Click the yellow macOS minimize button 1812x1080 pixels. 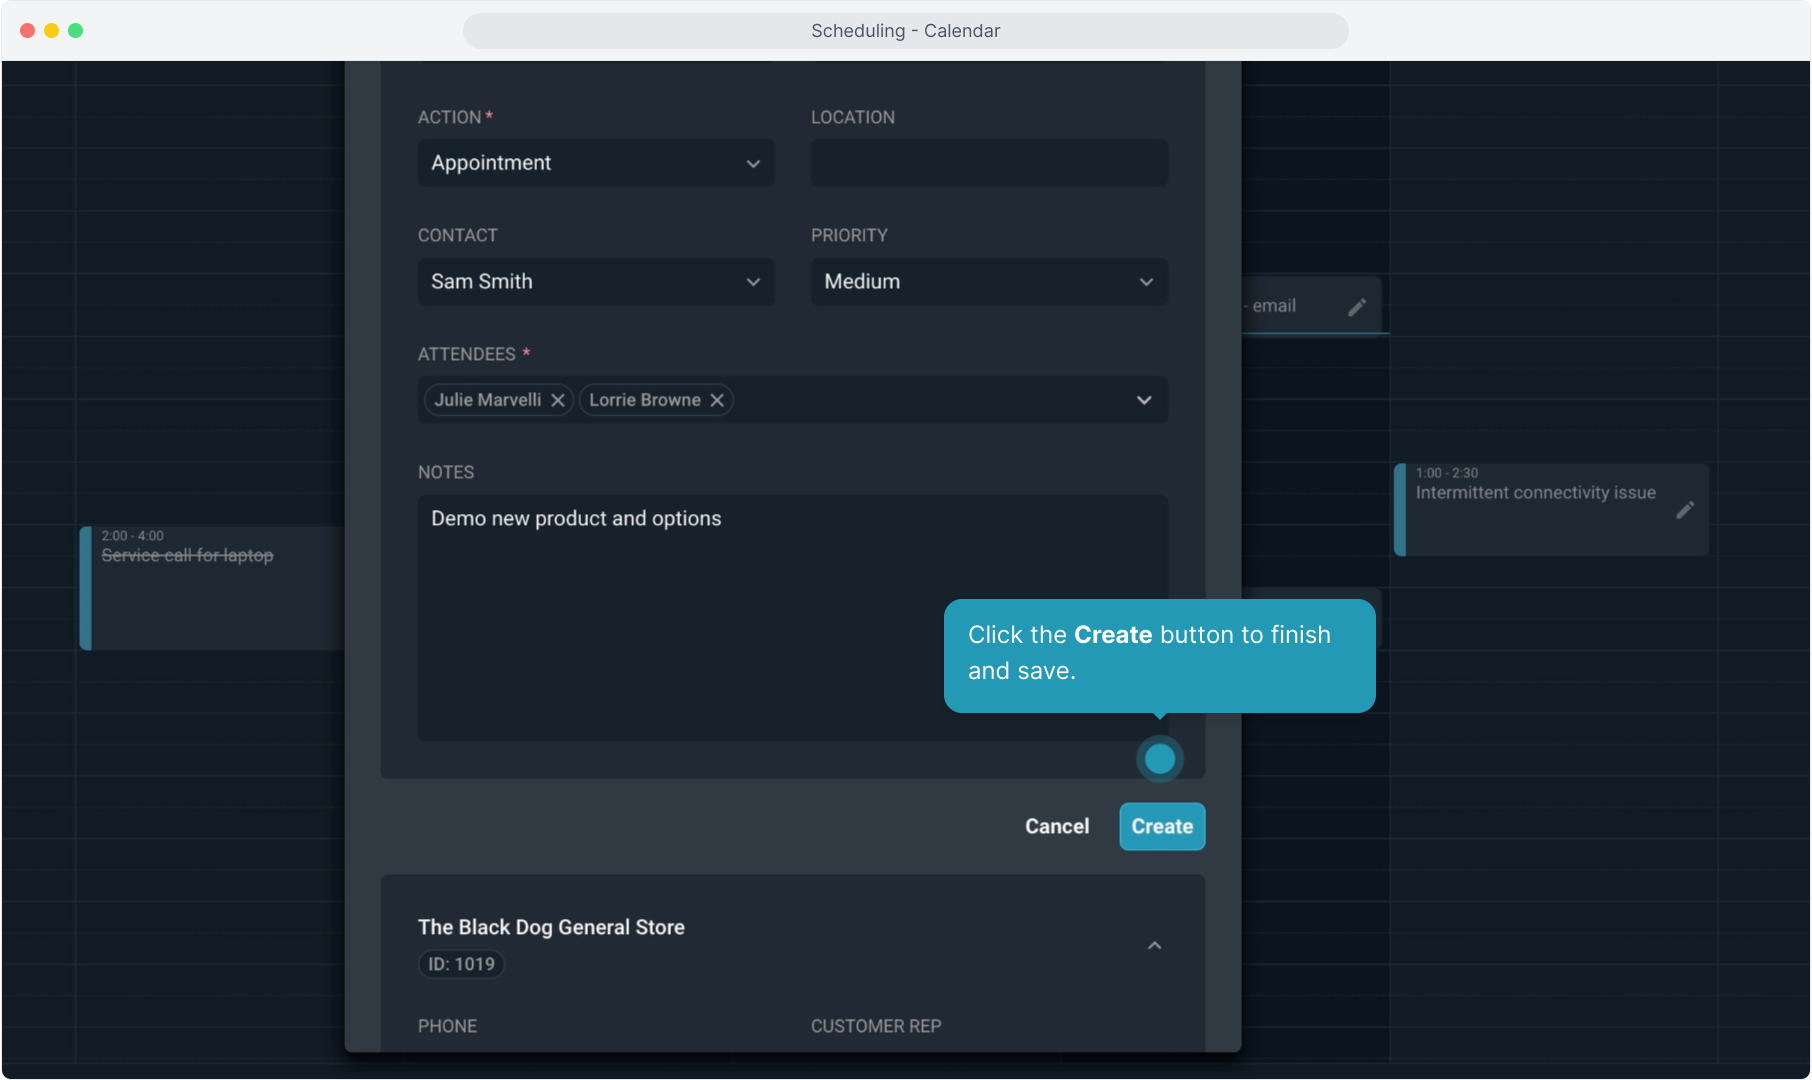click(x=51, y=31)
